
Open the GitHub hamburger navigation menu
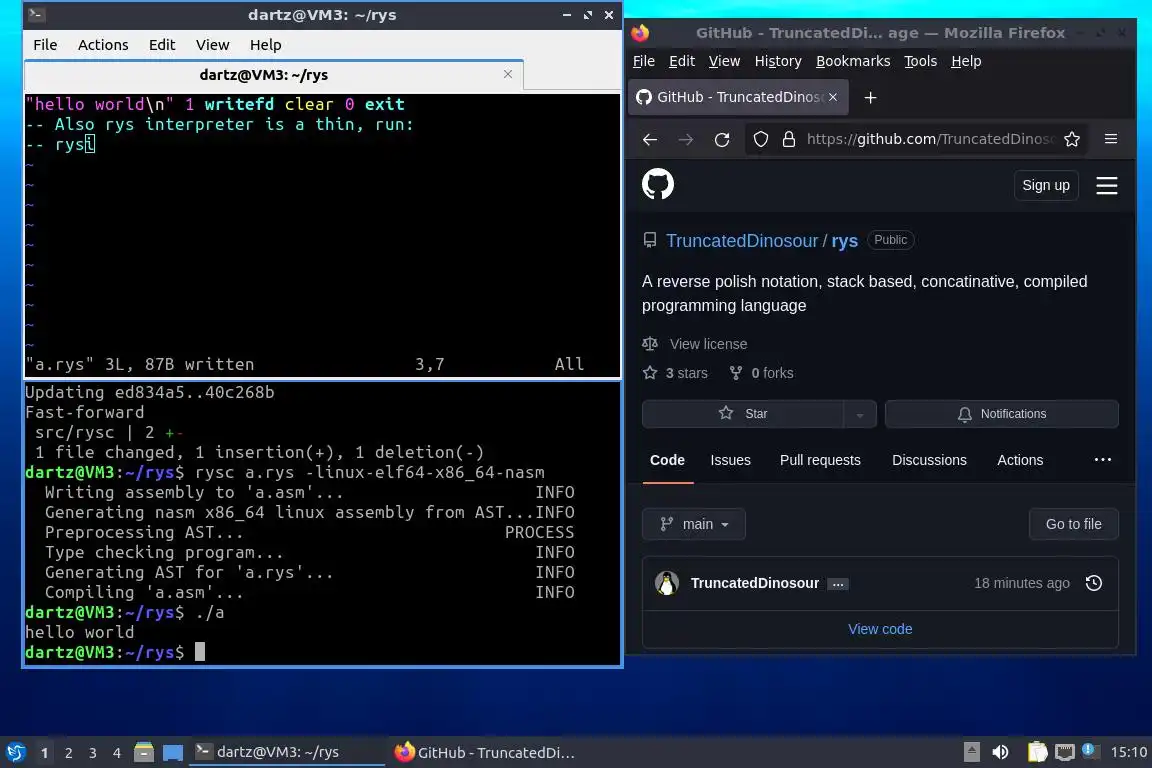point(1106,185)
